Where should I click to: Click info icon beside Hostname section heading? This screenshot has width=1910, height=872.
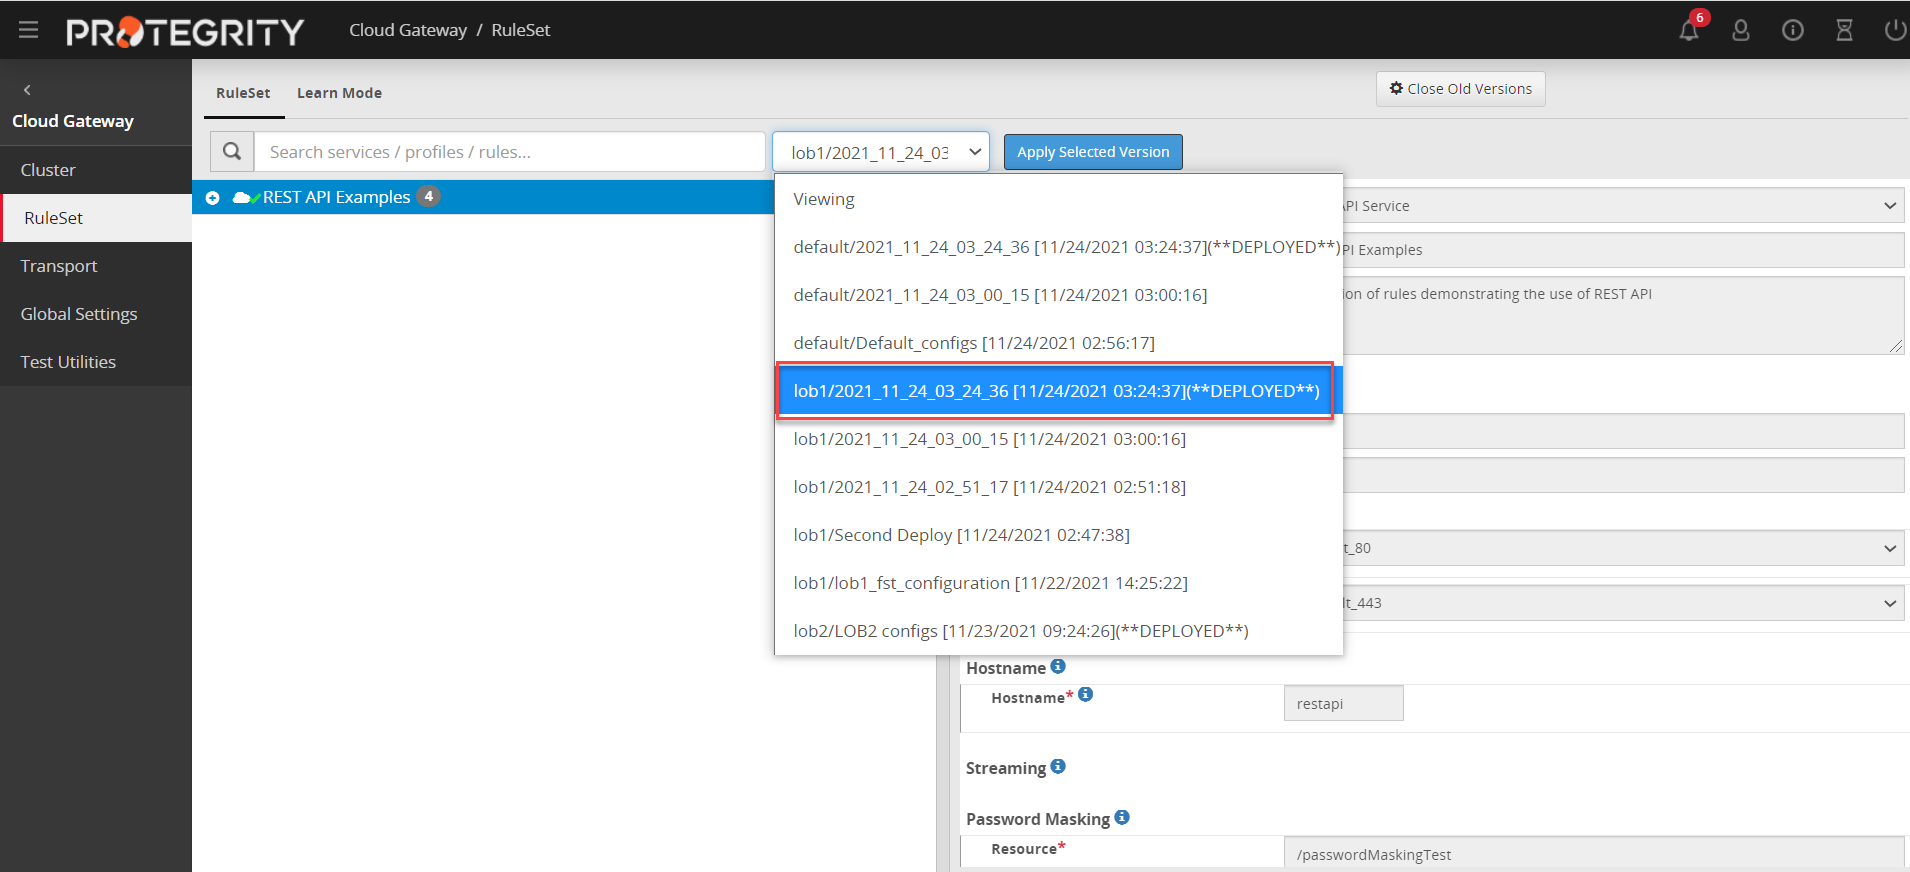click(x=1058, y=666)
